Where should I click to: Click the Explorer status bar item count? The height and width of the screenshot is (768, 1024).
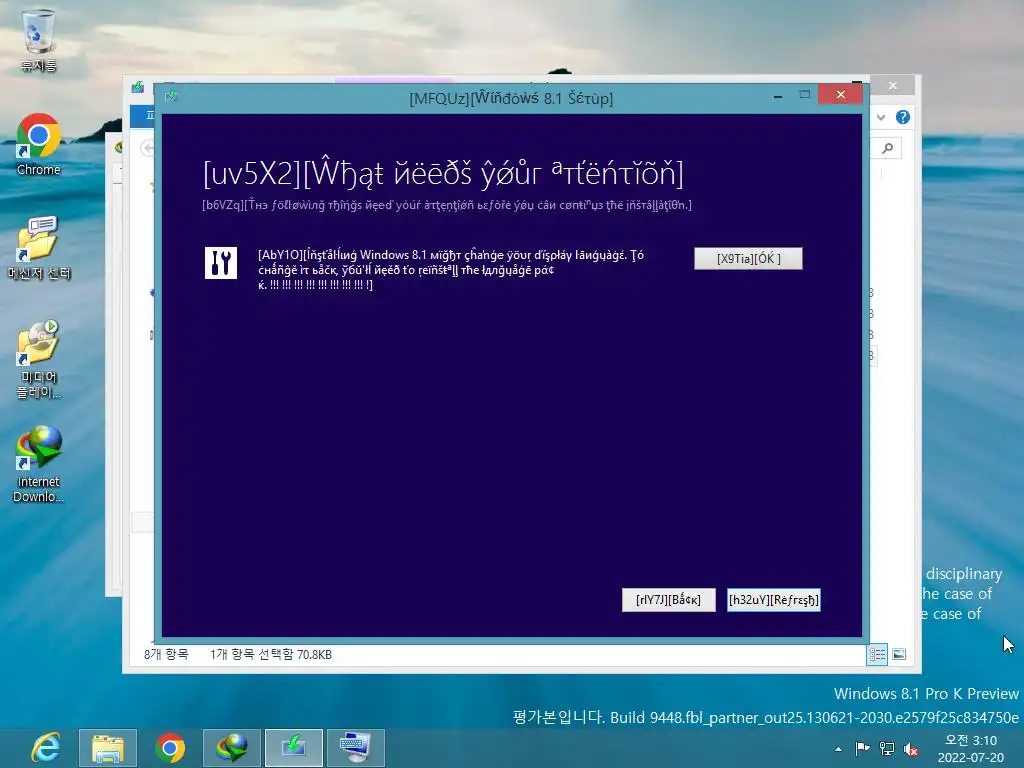tap(166, 654)
